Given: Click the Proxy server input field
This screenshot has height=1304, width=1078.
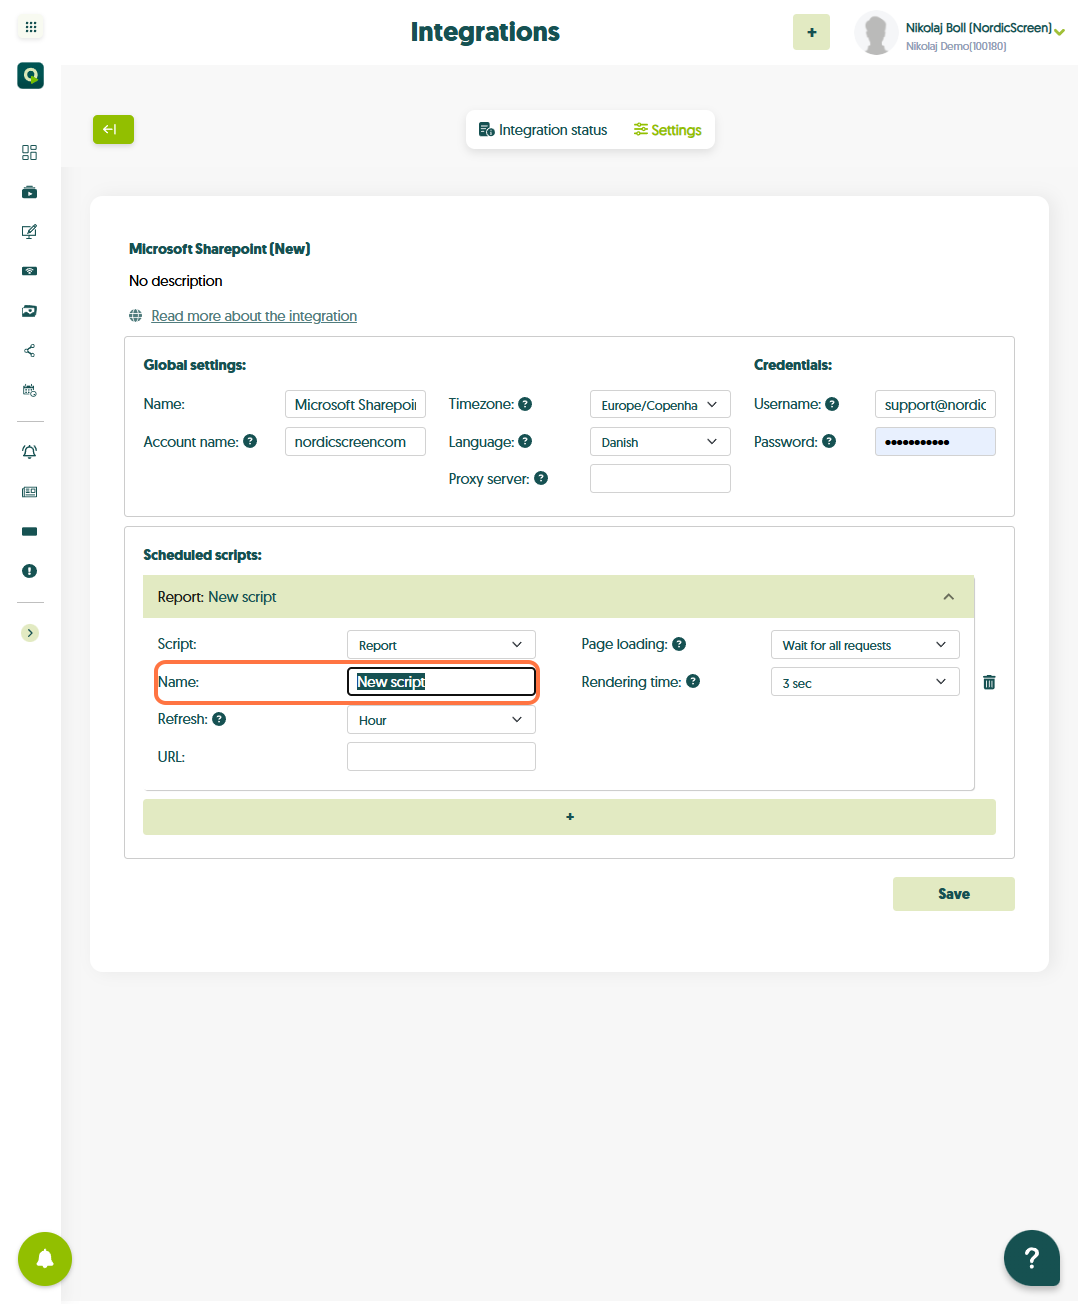Looking at the screenshot, I should [660, 478].
